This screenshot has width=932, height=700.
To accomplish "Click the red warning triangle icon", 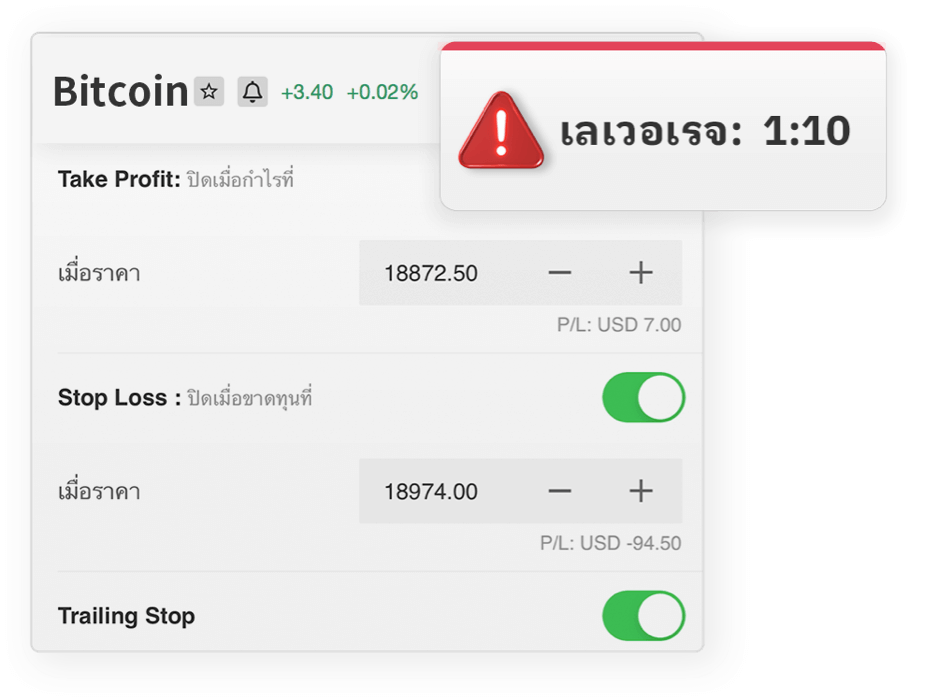I will (500, 131).
